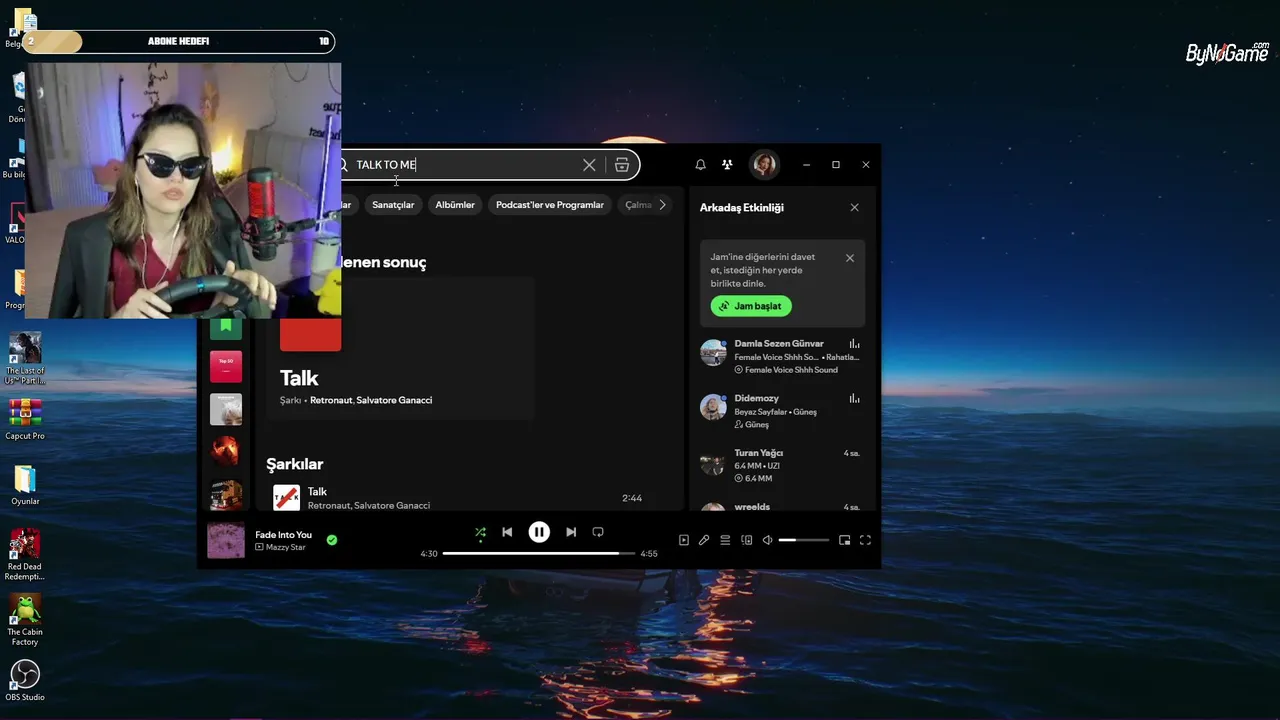The image size is (1280, 720).
Task: Open the pink Top 50 playlist in the sidebar
Action: 226,366
